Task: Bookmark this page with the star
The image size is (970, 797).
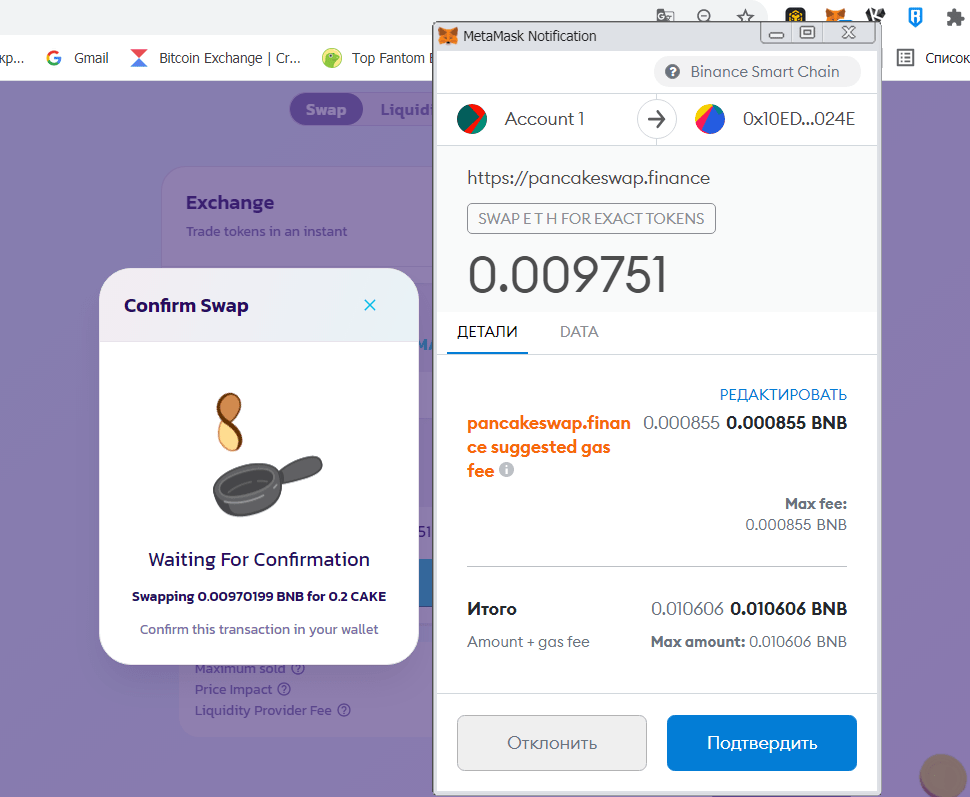Action: tap(745, 16)
